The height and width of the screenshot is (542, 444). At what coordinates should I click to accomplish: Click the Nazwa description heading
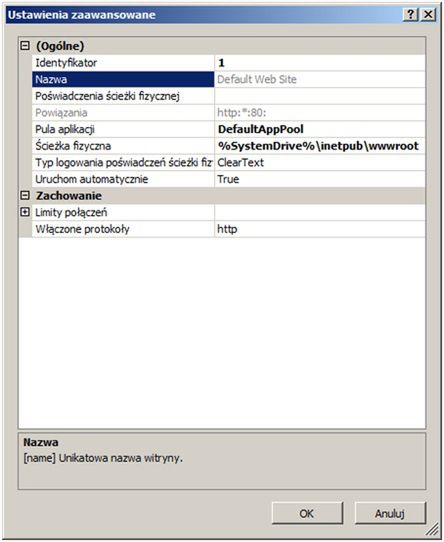click(x=41, y=442)
